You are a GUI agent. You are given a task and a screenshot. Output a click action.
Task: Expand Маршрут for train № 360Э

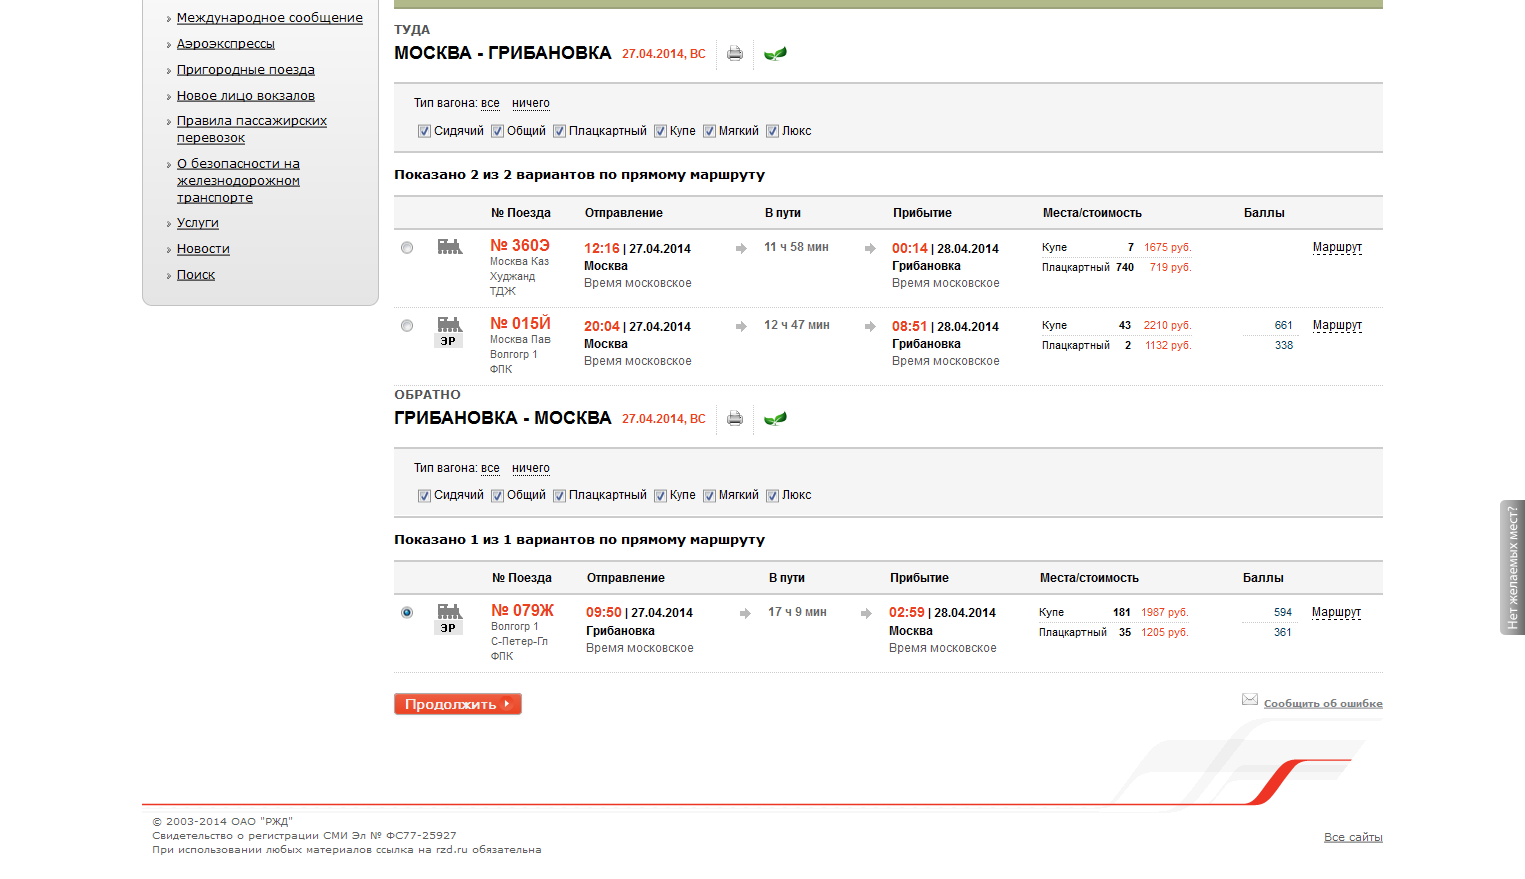point(1337,248)
